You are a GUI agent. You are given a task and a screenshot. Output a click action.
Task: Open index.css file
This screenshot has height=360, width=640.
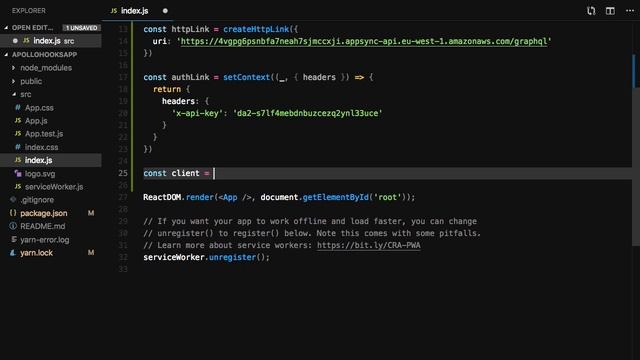coord(42,147)
